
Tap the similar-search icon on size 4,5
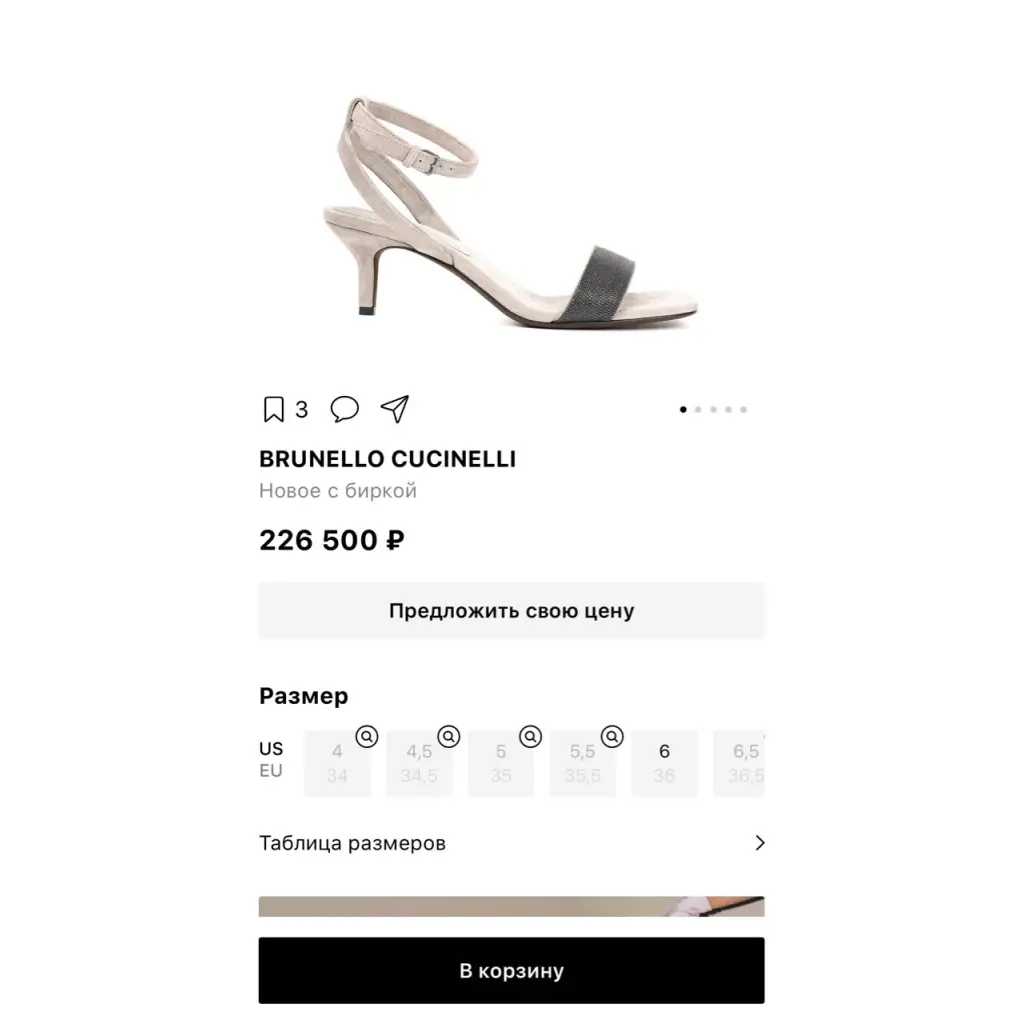tap(449, 737)
